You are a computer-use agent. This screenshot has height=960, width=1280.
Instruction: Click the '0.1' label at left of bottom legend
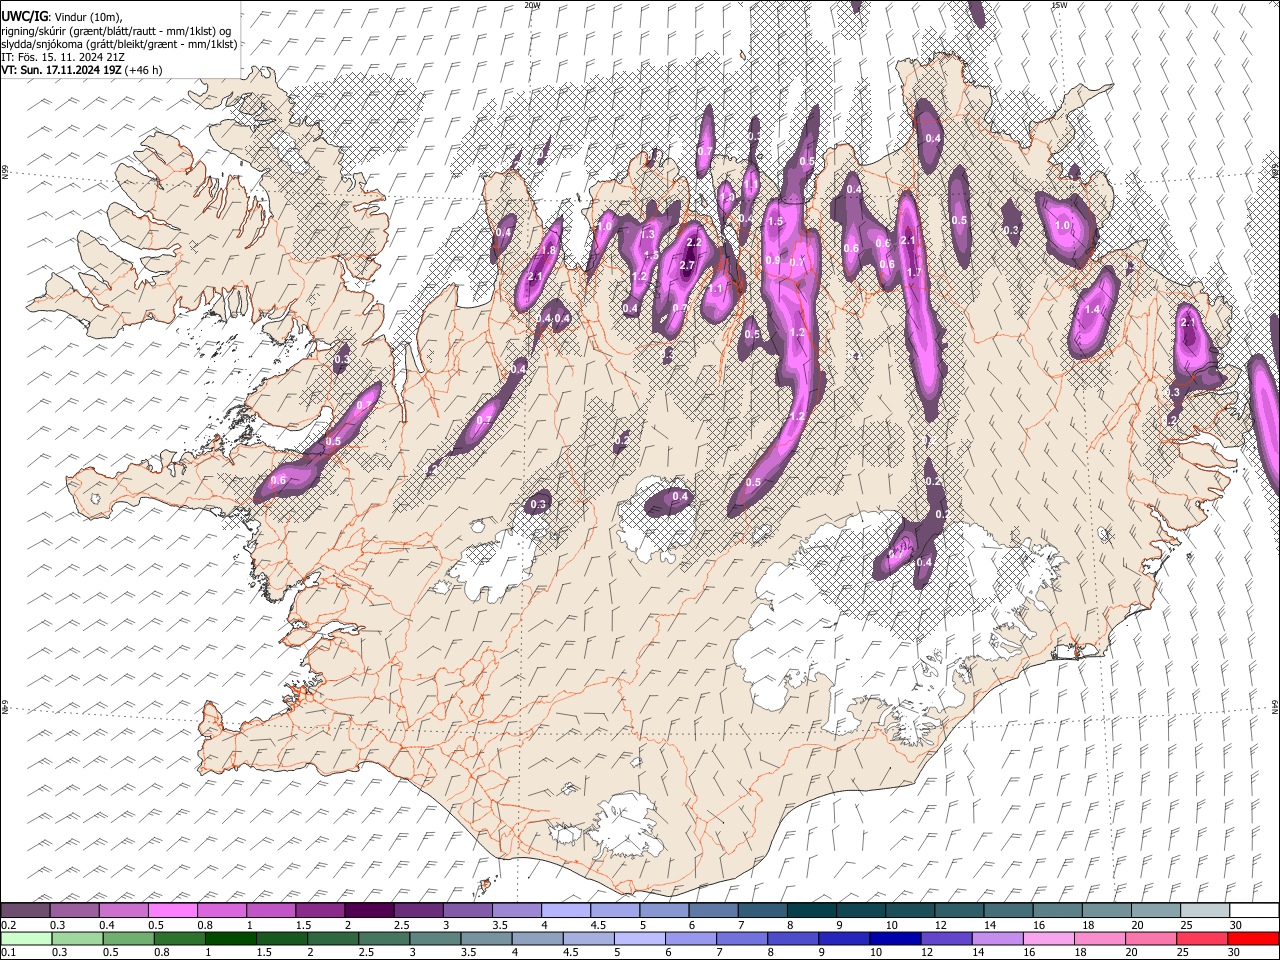(8, 952)
